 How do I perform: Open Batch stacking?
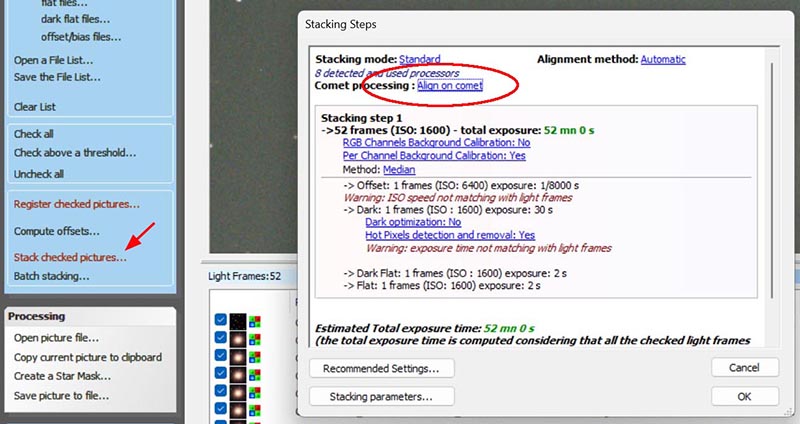coord(52,276)
